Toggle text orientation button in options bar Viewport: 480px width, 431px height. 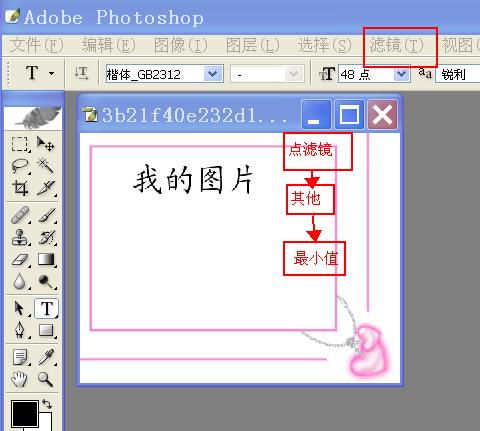click(x=81, y=73)
